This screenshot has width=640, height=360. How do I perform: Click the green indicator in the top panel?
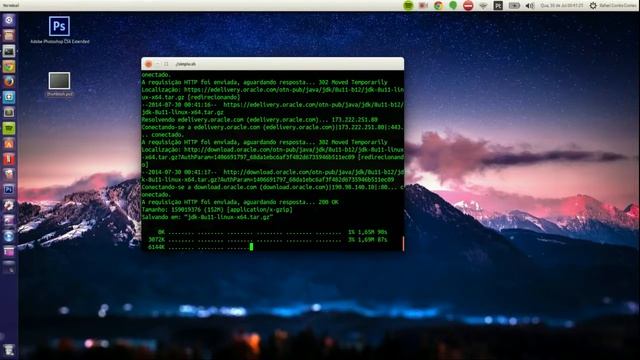(x=408, y=5)
